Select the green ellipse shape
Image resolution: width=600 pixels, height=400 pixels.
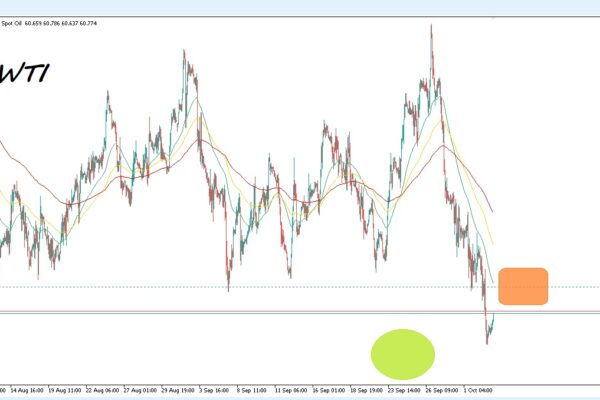pos(403,353)
